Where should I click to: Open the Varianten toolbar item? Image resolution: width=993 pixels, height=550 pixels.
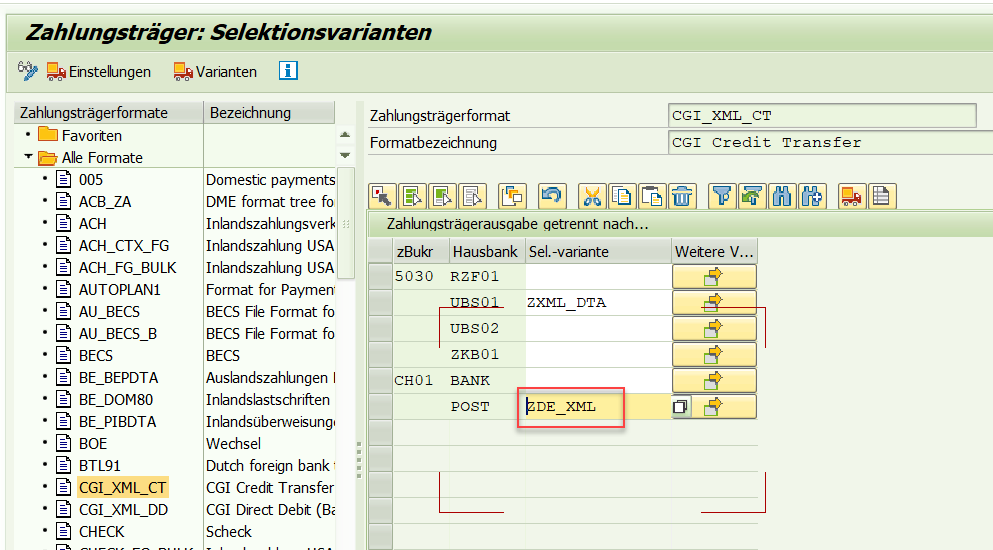pos(215,71)
